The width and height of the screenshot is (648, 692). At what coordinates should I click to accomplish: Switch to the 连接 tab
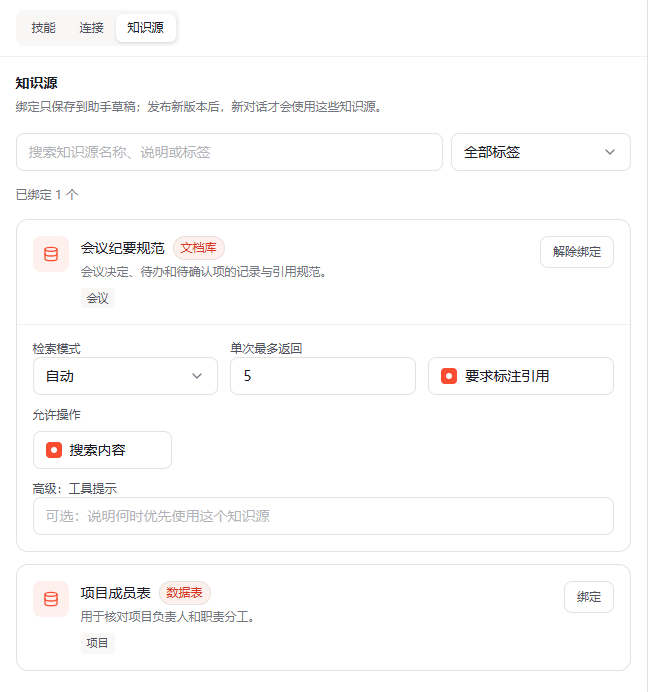point(91,28)
